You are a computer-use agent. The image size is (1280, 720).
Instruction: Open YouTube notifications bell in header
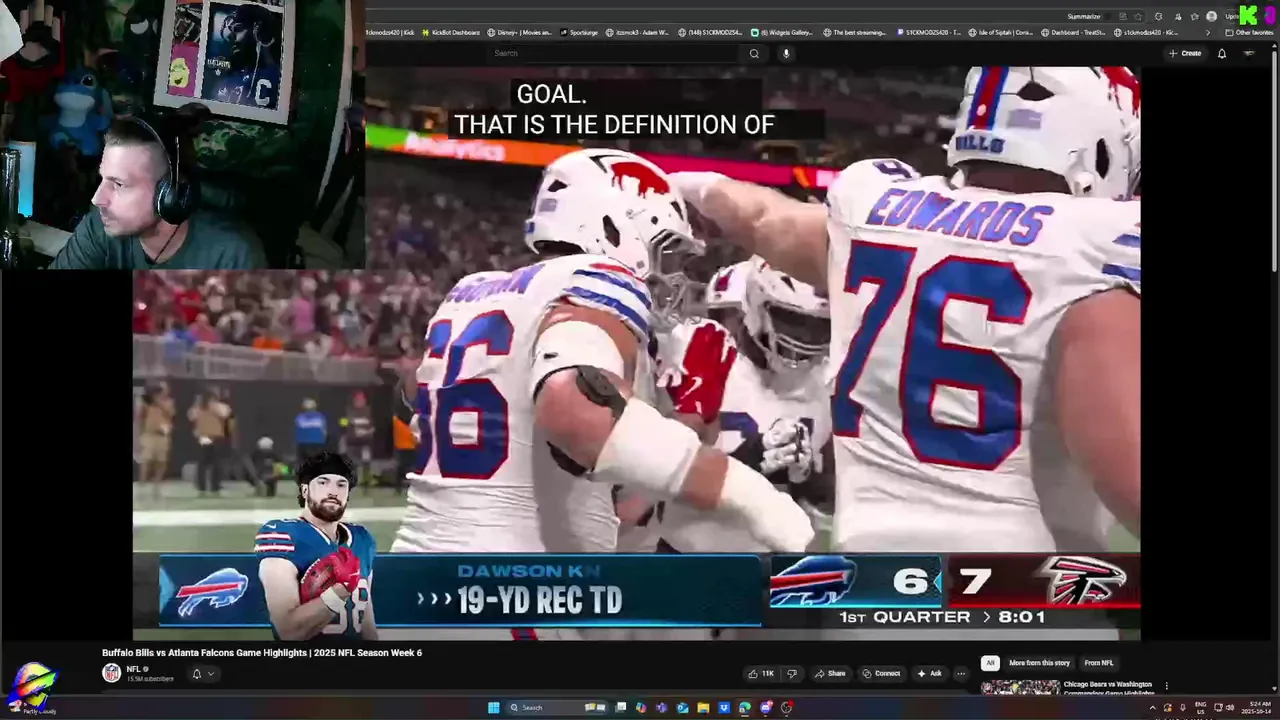(1222, 53)
